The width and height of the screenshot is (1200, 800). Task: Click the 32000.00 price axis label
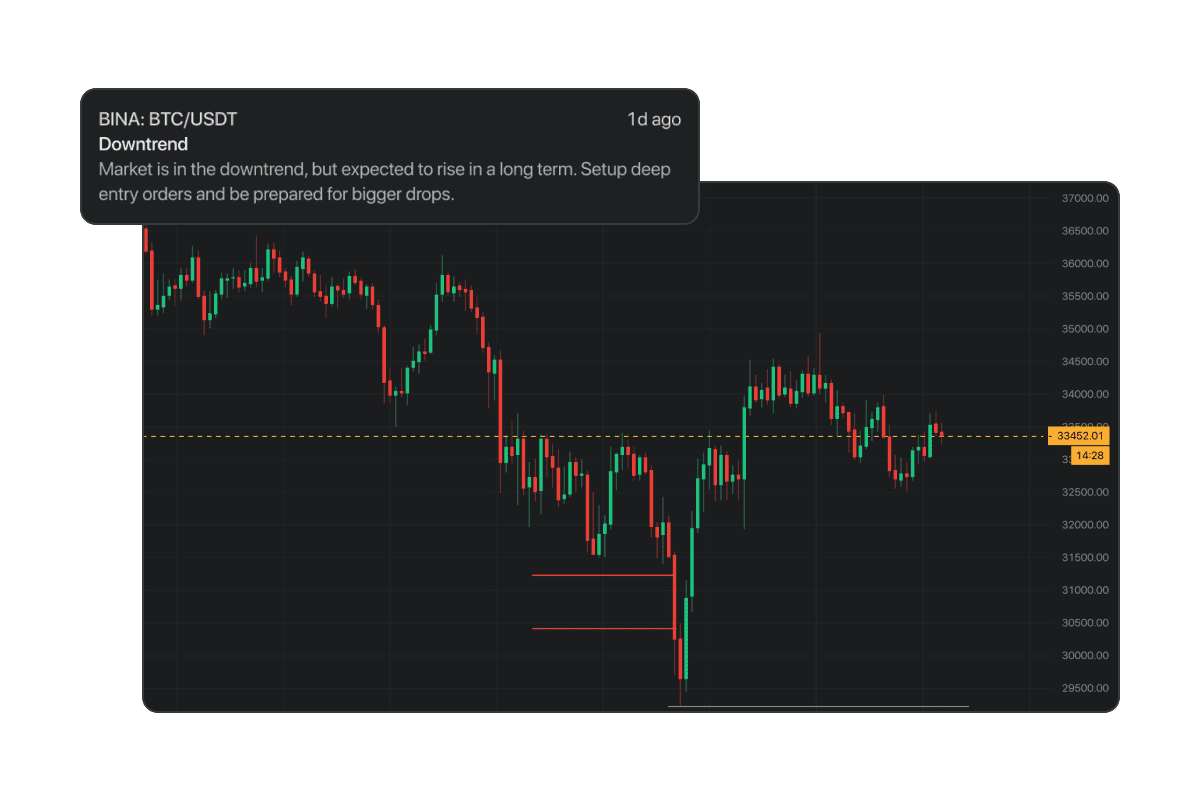tap(1084, 525)
